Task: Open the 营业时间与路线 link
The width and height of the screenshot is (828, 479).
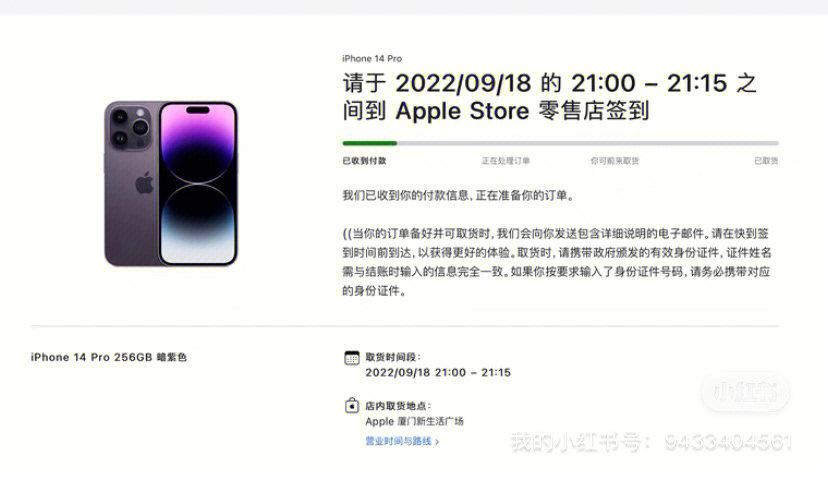Action: pyautogui.click(x=398, y=441)
